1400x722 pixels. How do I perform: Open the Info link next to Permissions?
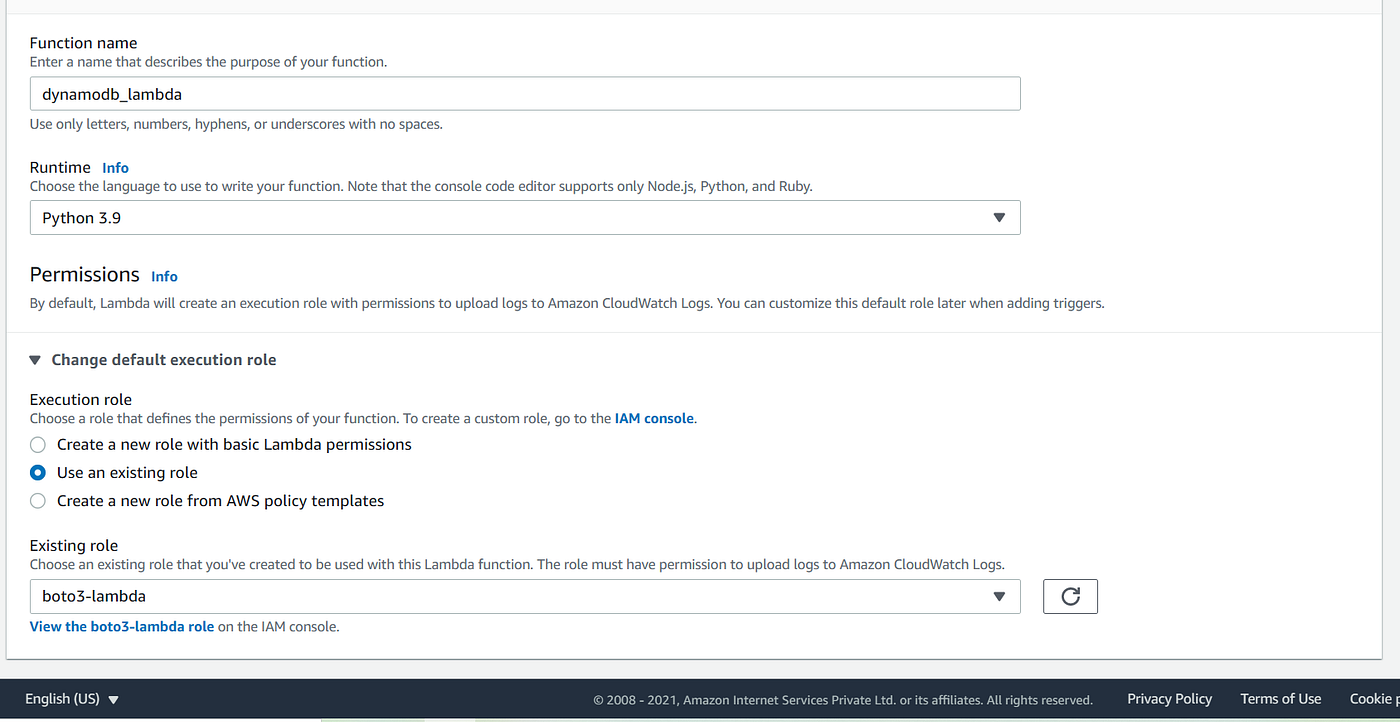[164, 276]
